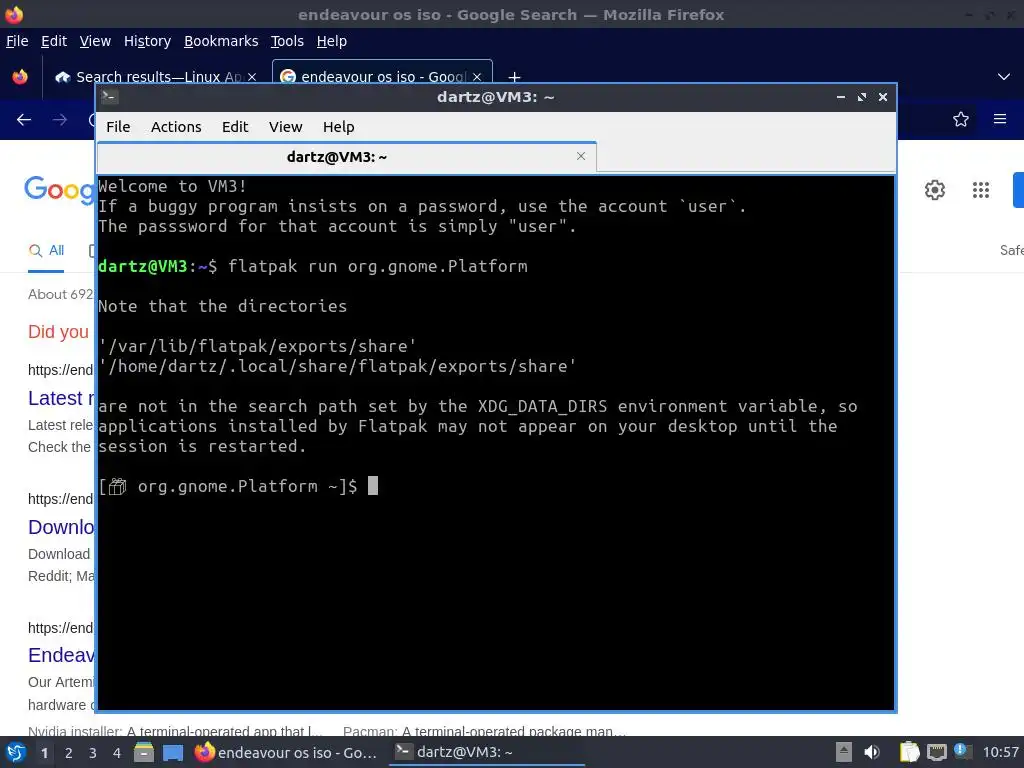Click the terminal command prompt line
The width and height of the screenshot is (1024, 768).
pos(238,487)
